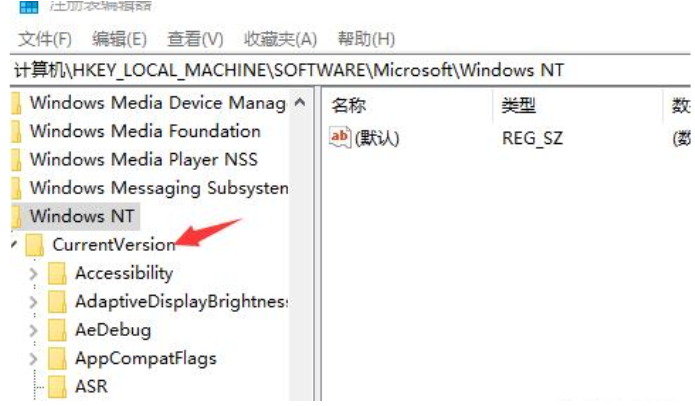Open the 编辑(E) menu
Viewport: 695px width, 406px height.
click(119, 39)
